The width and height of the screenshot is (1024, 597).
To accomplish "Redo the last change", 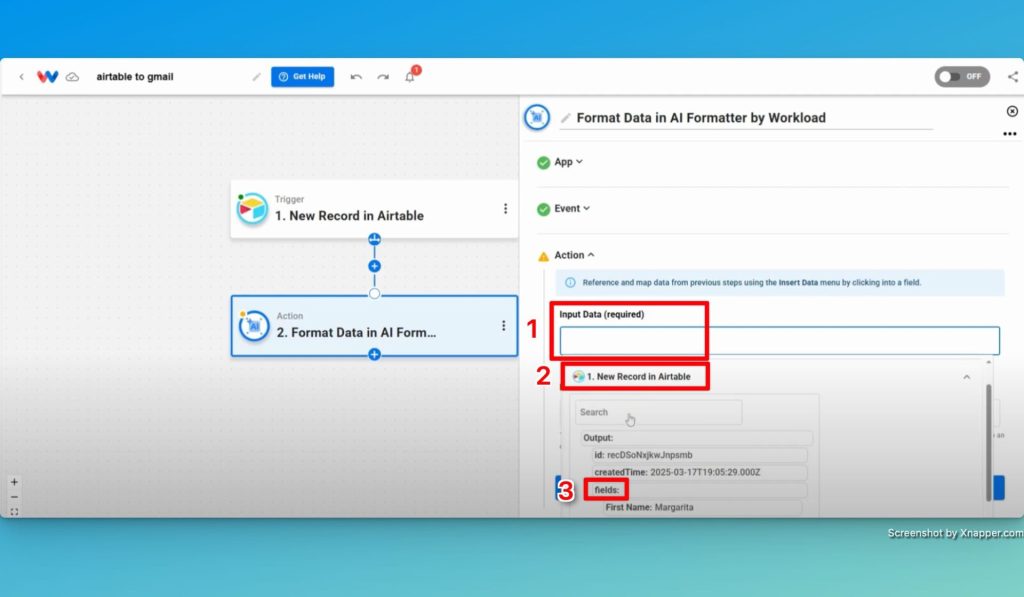I will click(383, 77).
